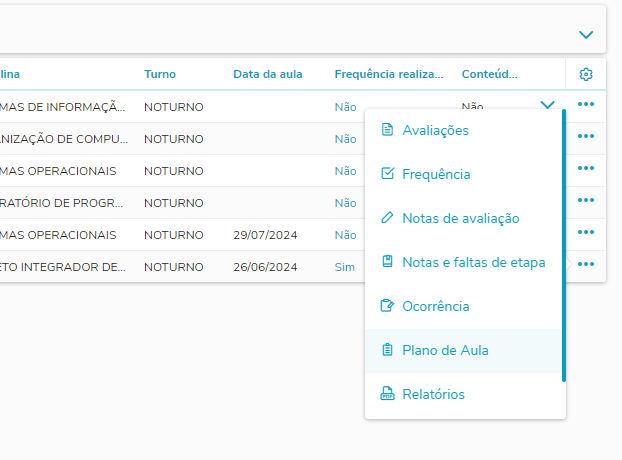
Task: Open the table column settings gear
Action: (586, 74)
